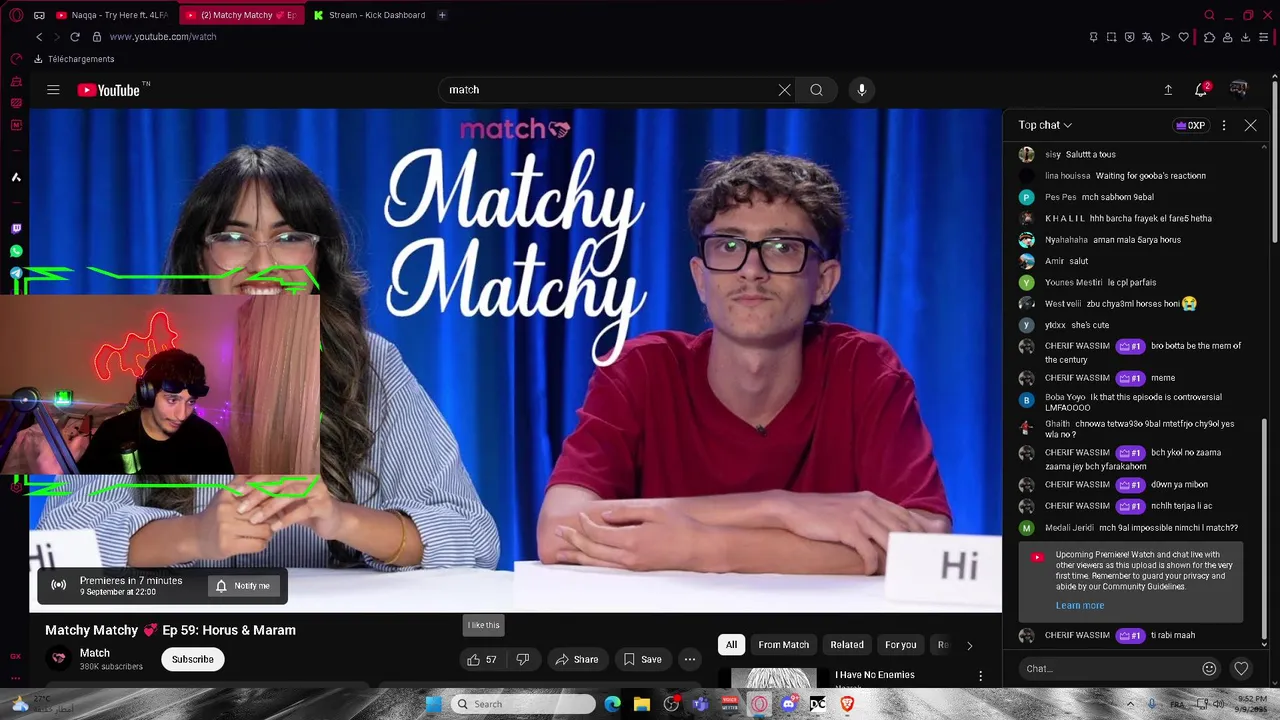Open the emoji picker in chat
The width and height of the screenshot is (1280, 720).
point(1209,668)
